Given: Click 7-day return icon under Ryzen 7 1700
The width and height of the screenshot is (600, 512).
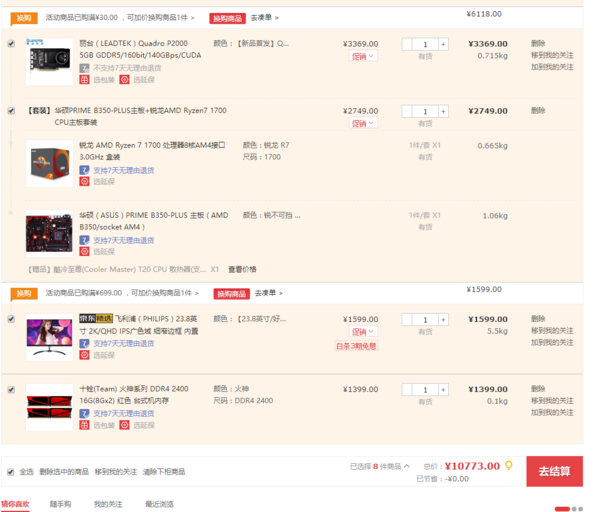Looking at the screenshot, I should click(x=84, y=170).
